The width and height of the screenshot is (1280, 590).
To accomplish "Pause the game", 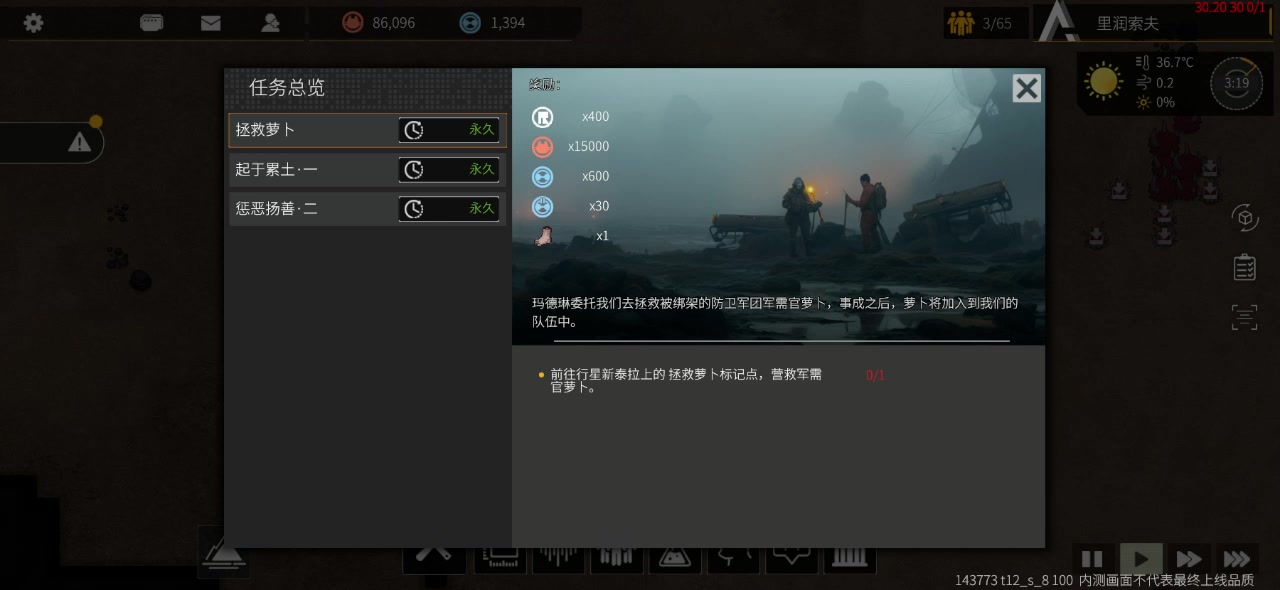I will click(x=1093, y=559).
